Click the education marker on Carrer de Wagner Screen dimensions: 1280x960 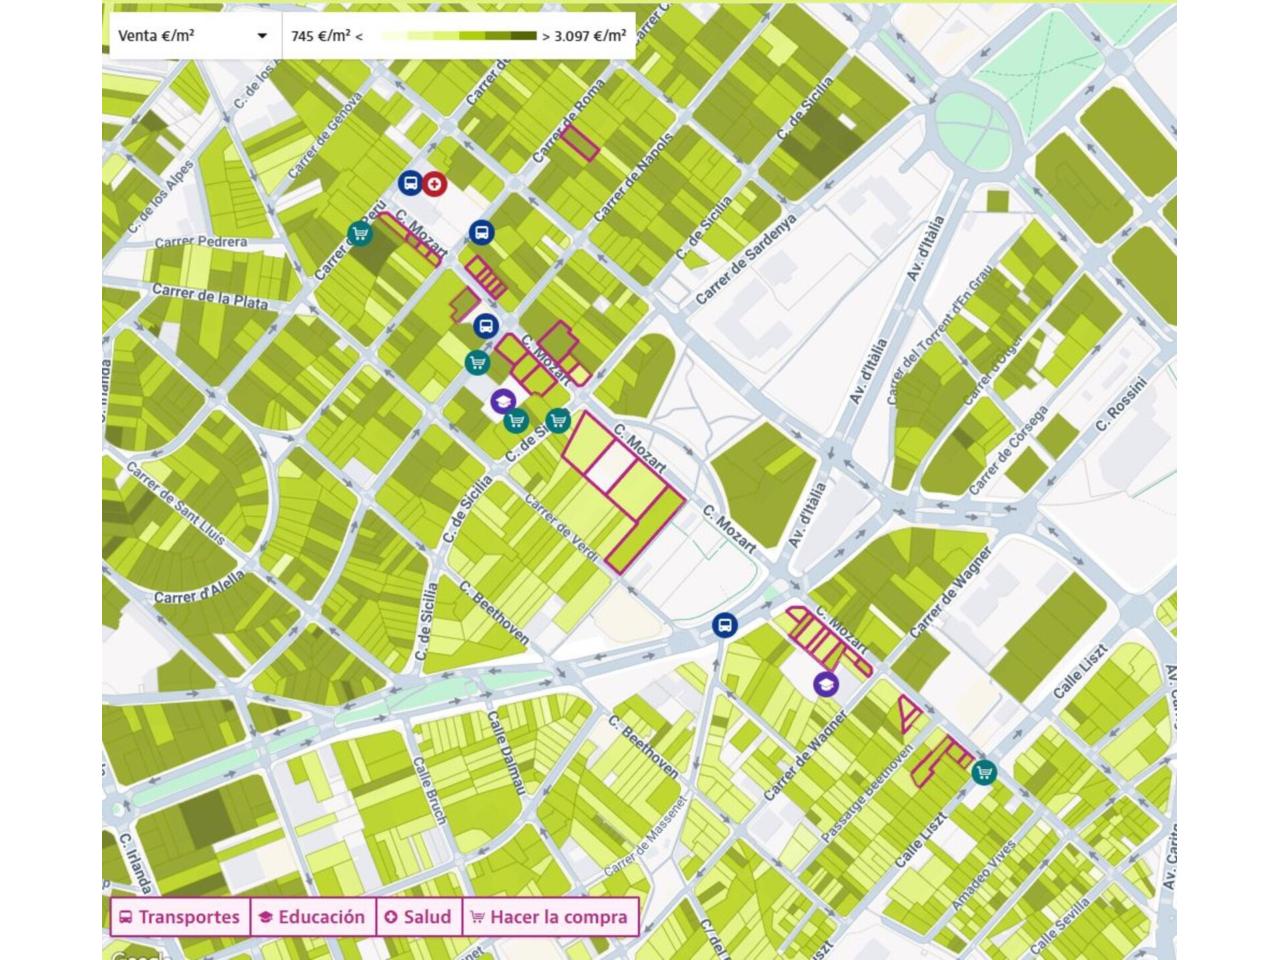[825, 683]
